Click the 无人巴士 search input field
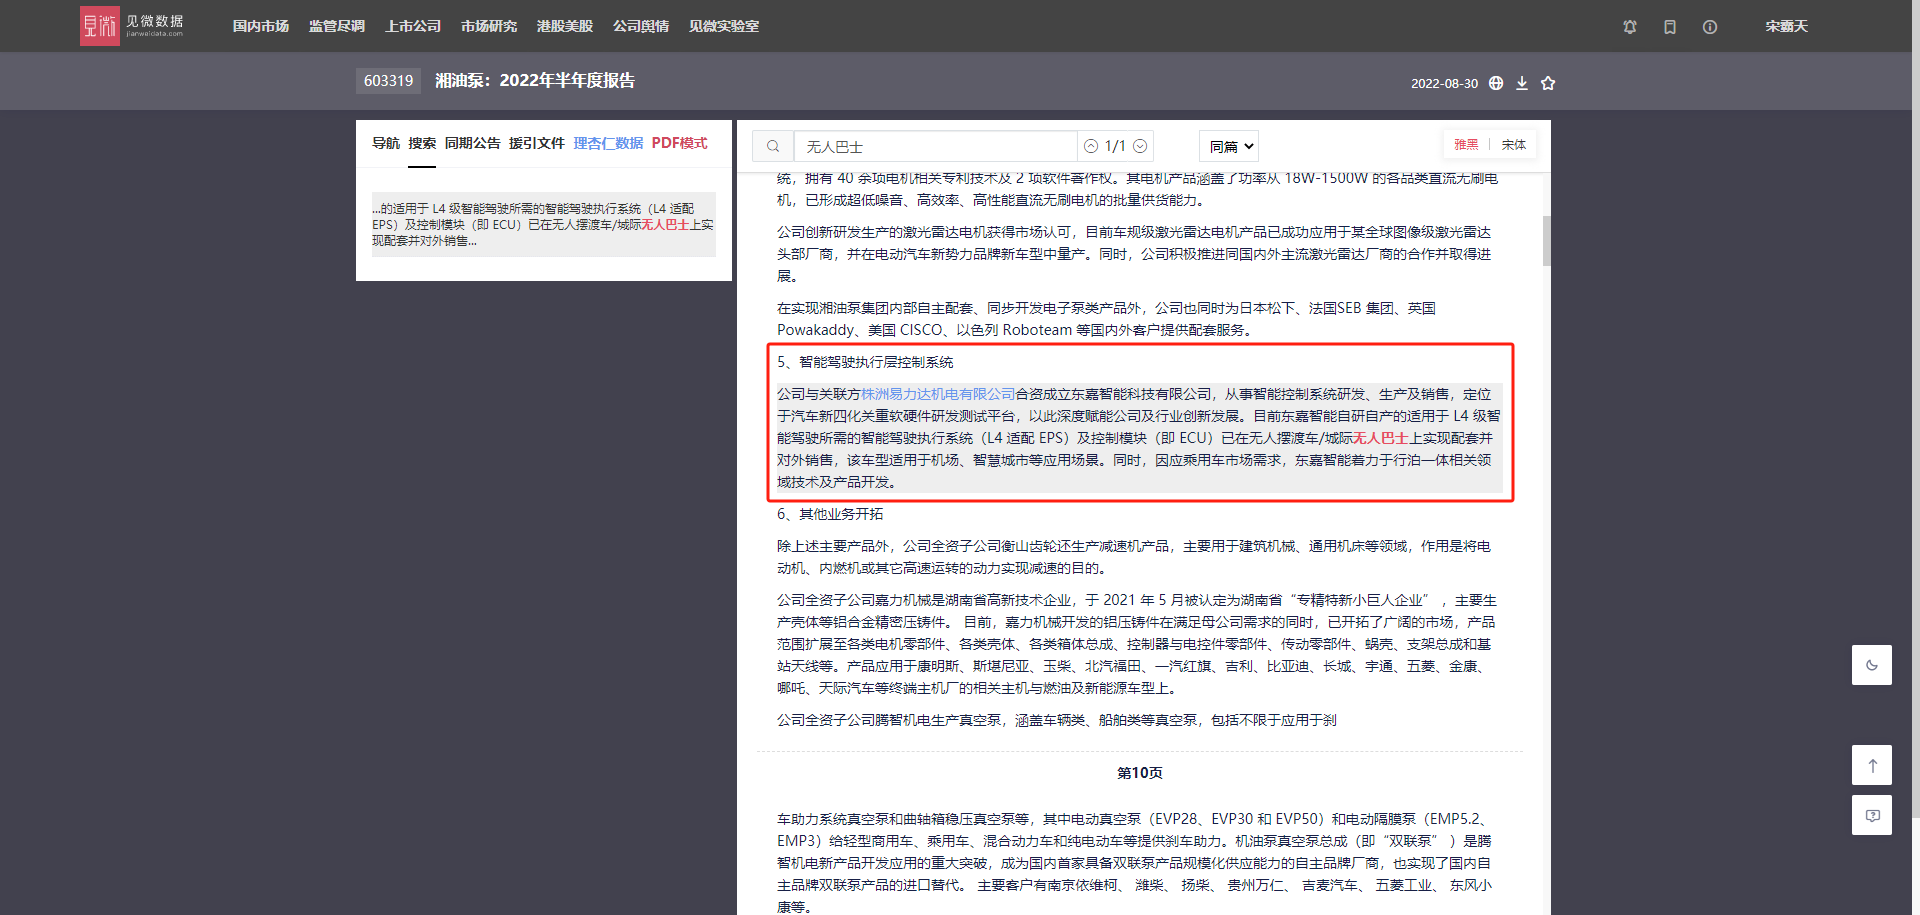Image resolution: width=1920 pixels, height=915 pixels. (x=936, y=146)
